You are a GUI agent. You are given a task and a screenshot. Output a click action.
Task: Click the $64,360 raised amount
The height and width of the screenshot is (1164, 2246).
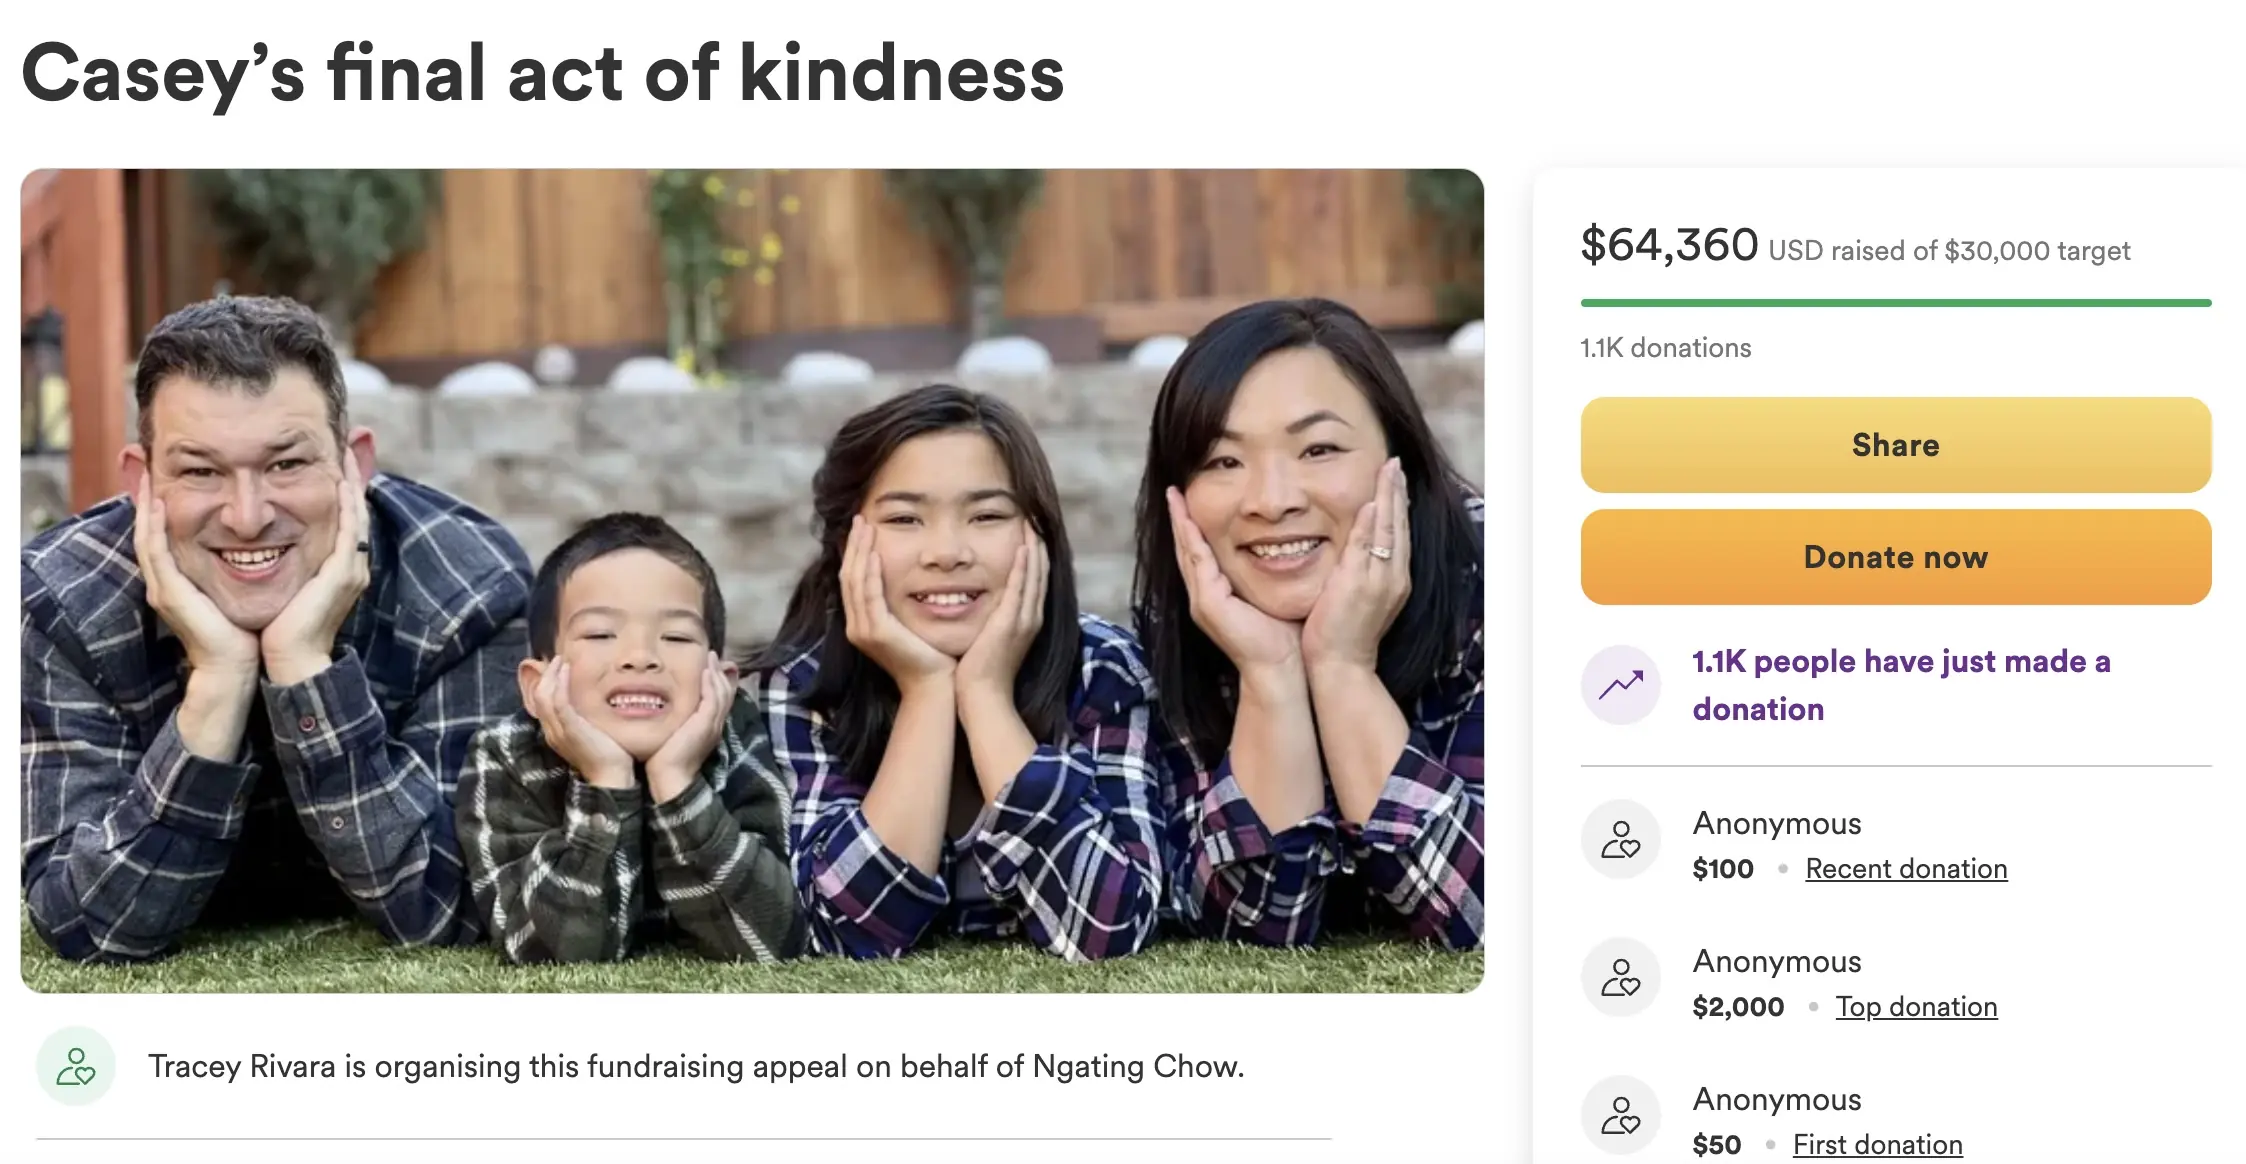1669,245
